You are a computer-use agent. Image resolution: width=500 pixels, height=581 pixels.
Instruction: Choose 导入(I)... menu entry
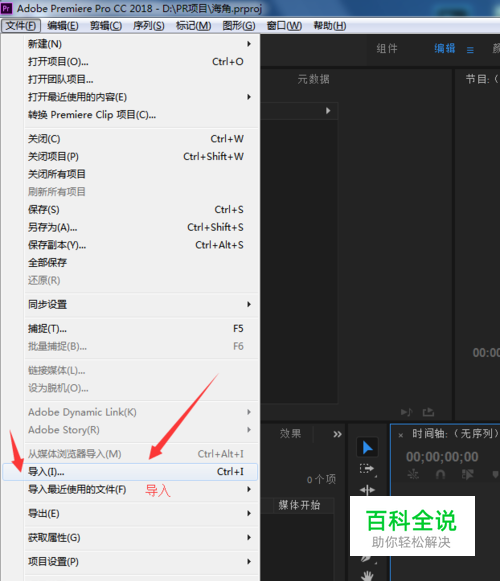pos(130,472)
